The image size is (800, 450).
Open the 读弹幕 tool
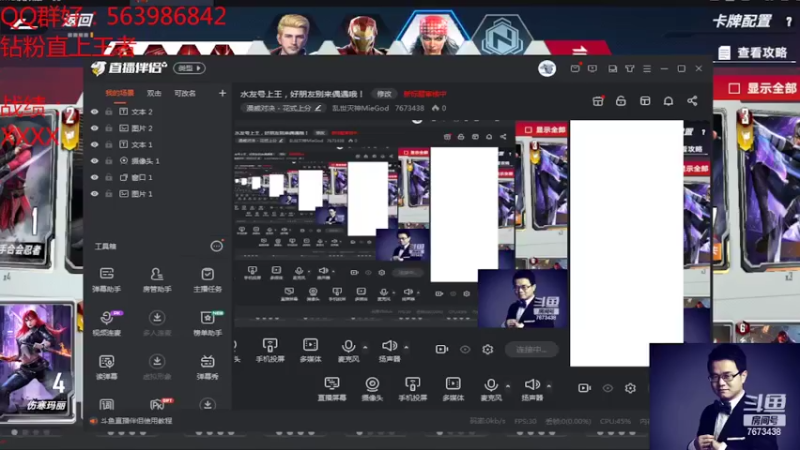tap(107, 367)
